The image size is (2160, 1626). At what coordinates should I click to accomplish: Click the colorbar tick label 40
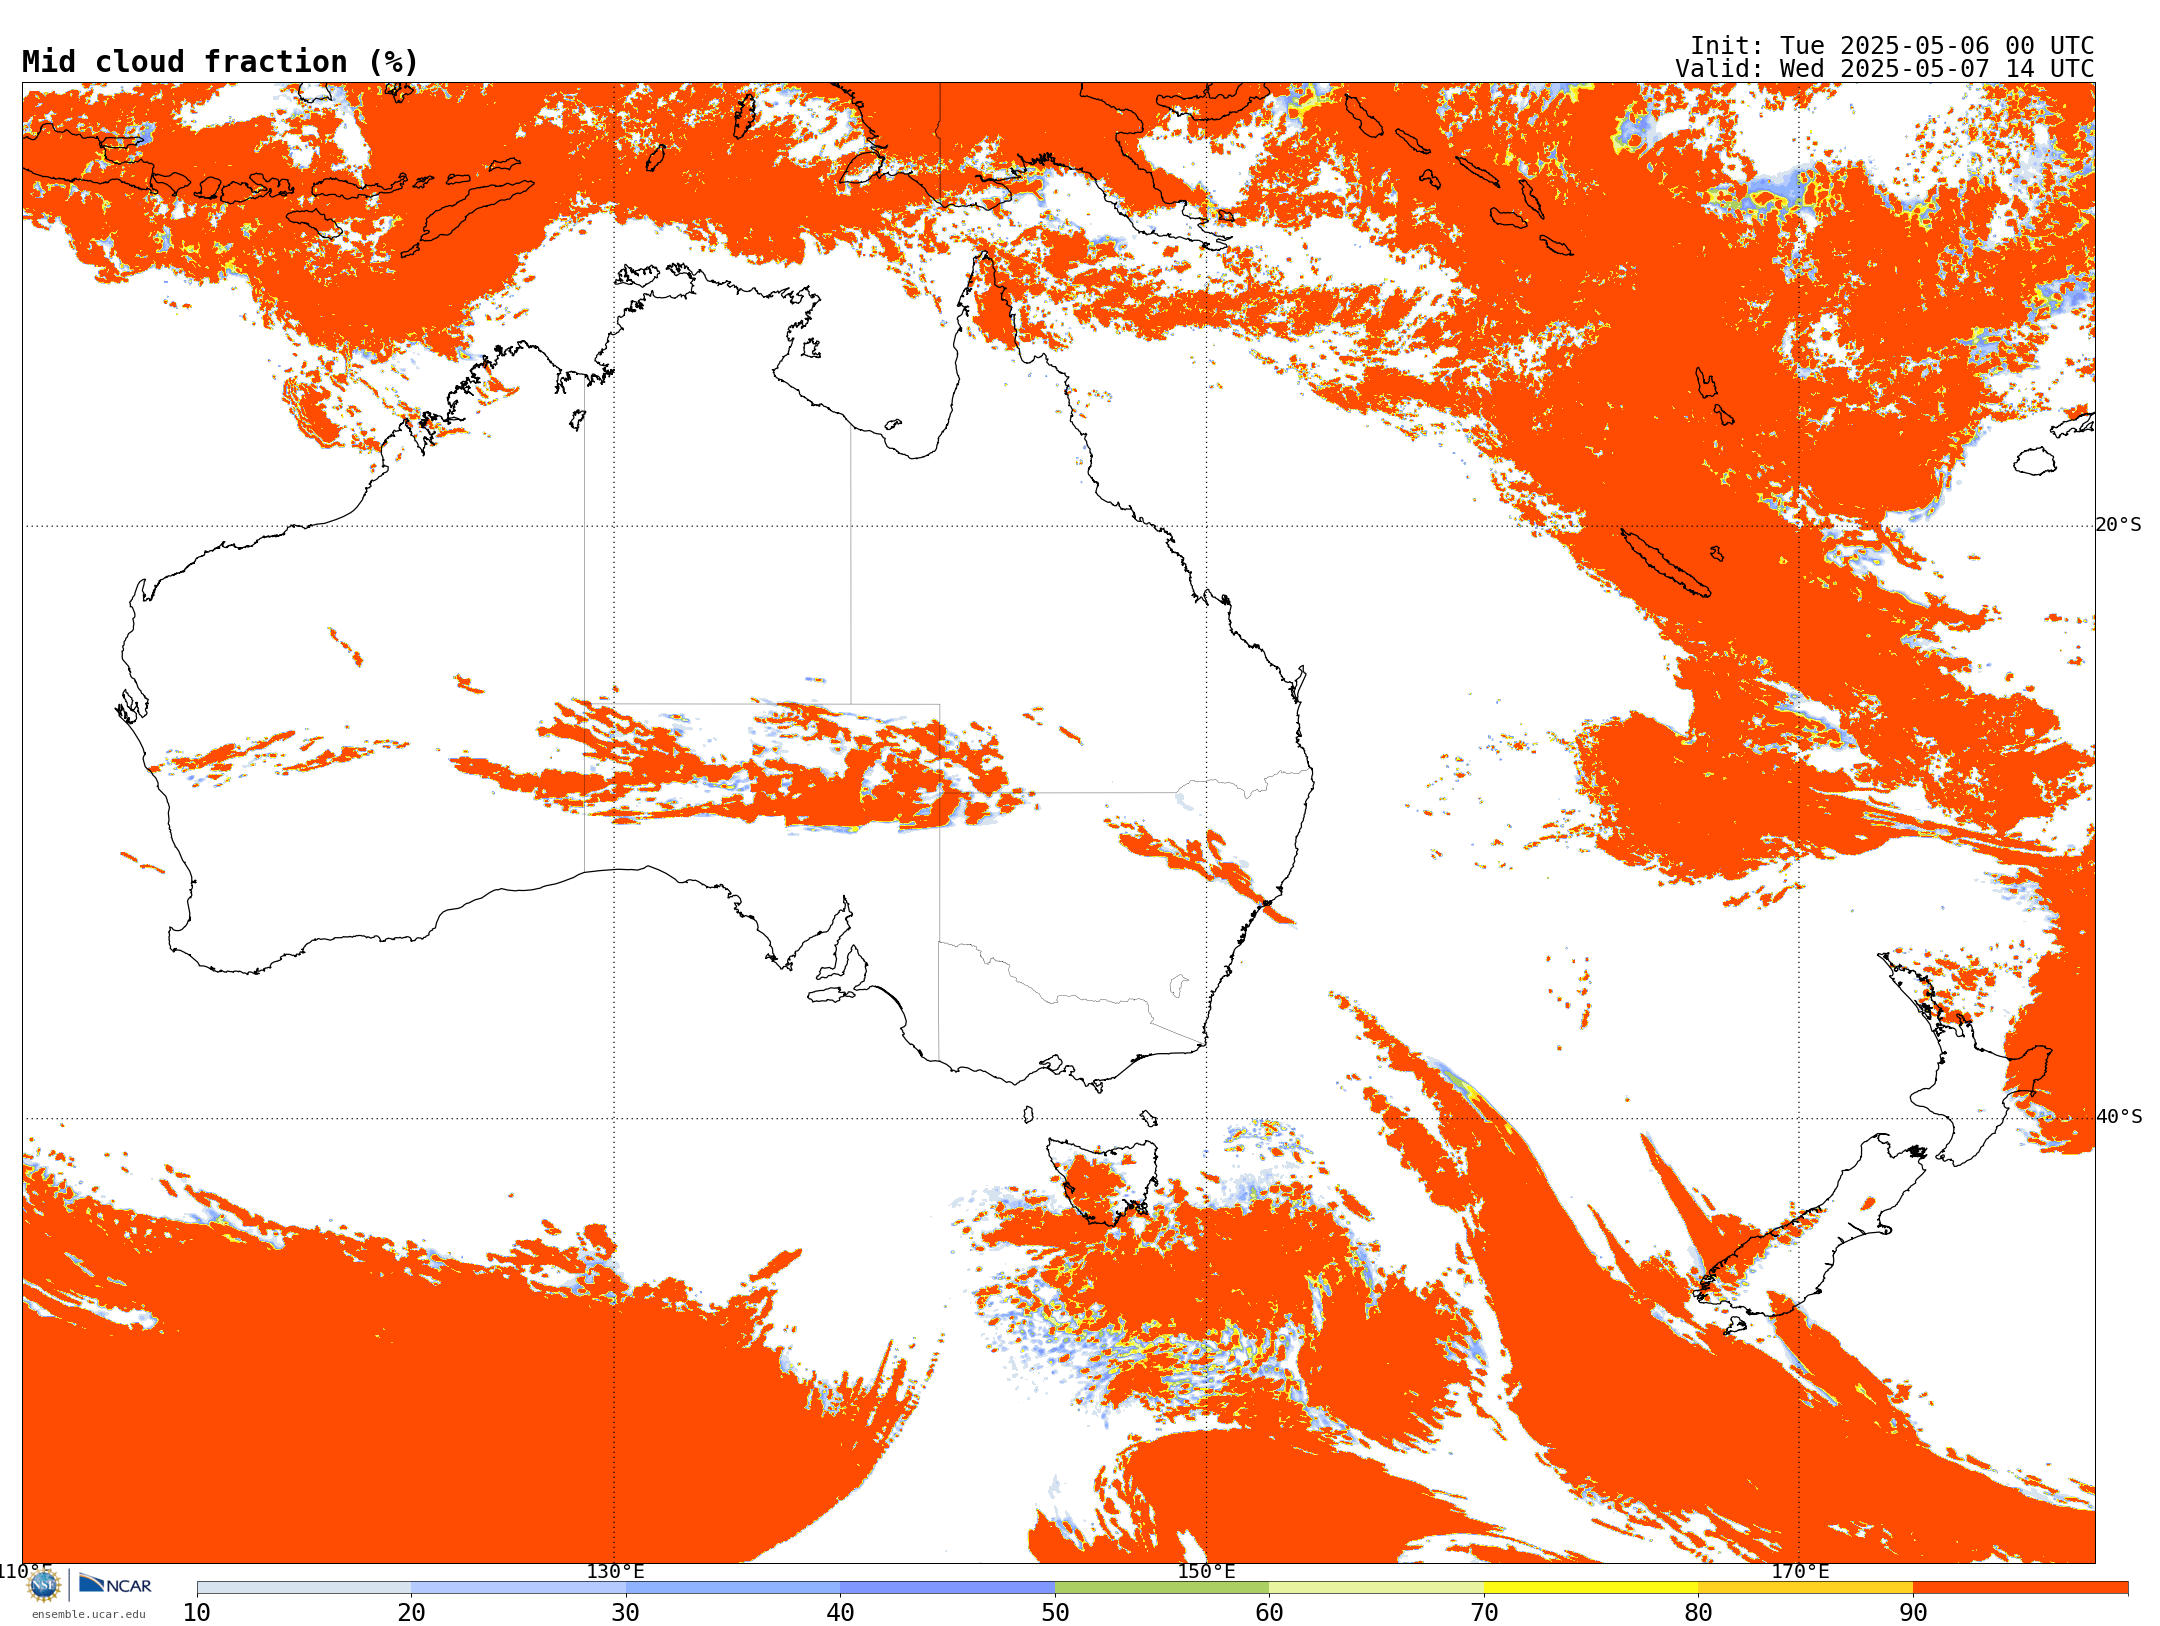(840, 1613)
